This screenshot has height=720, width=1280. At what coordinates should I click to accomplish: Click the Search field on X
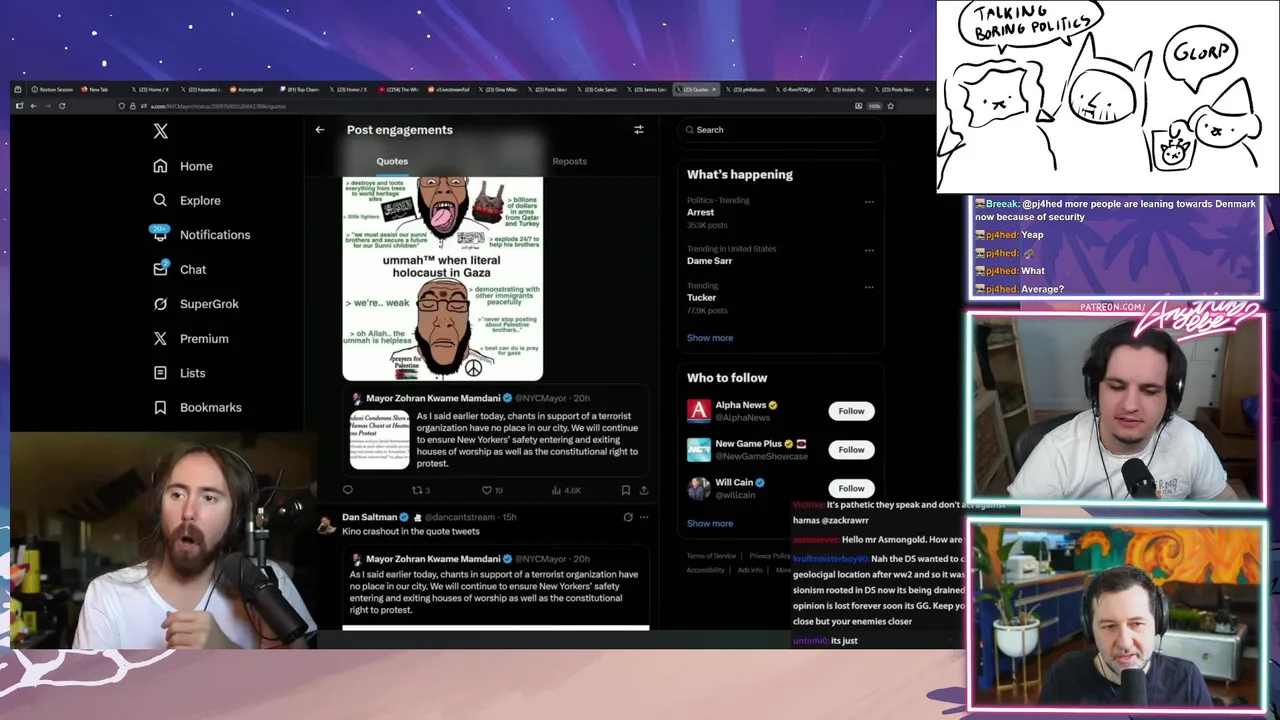tap(780, 129)
